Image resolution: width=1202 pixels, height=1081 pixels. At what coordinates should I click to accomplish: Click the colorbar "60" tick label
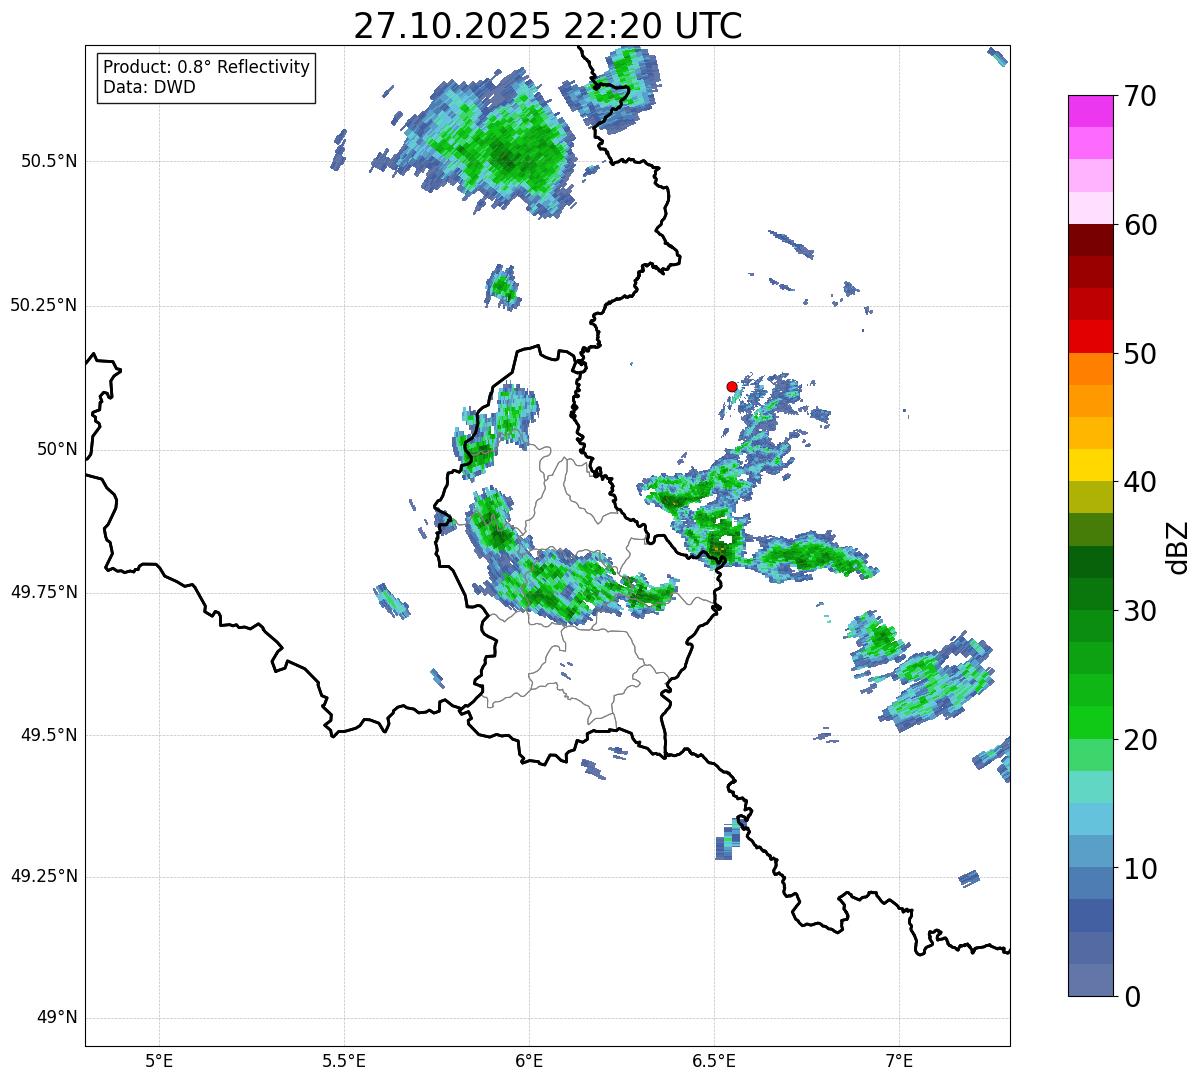click(1140, 225)
